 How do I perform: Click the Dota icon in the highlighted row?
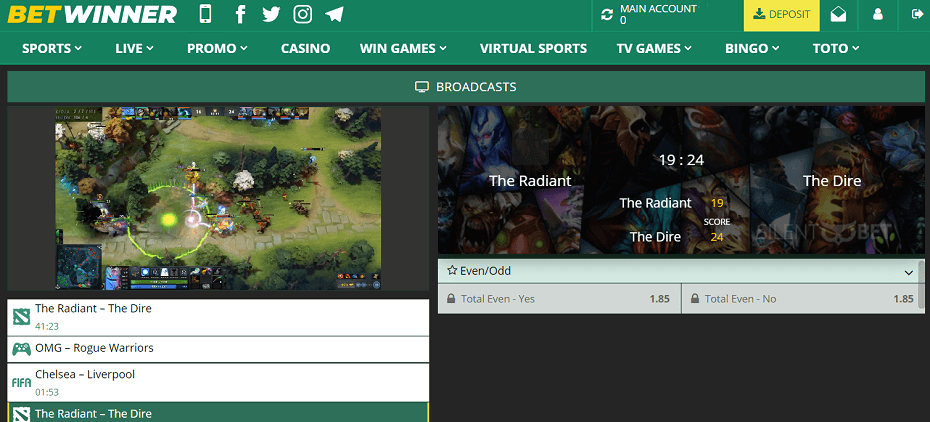[x=21, y=414]
